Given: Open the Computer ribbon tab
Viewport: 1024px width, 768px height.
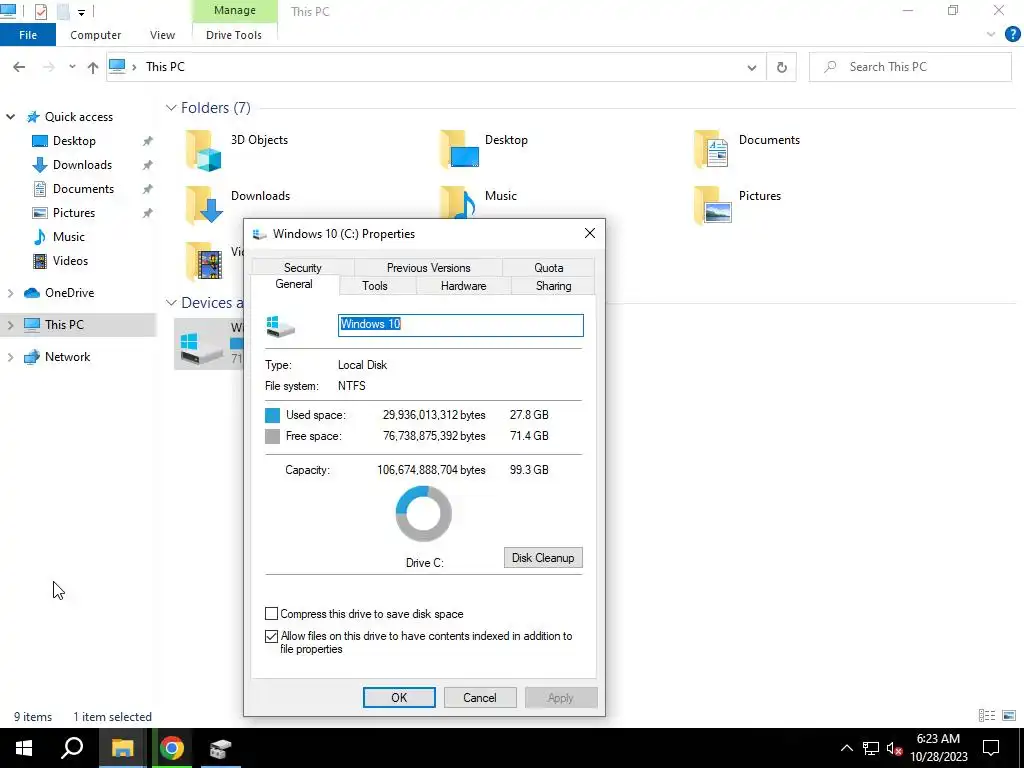Looking at the screenshot, I should click(x=95, y=35).
